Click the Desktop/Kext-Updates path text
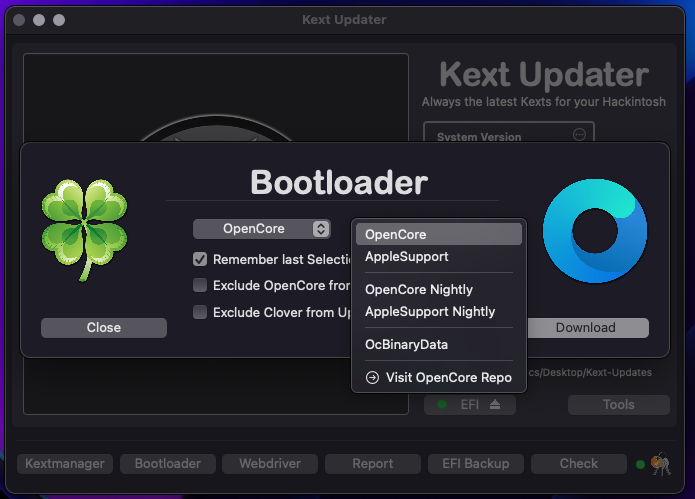Screen dimensions: 695x499 (590, 372)
